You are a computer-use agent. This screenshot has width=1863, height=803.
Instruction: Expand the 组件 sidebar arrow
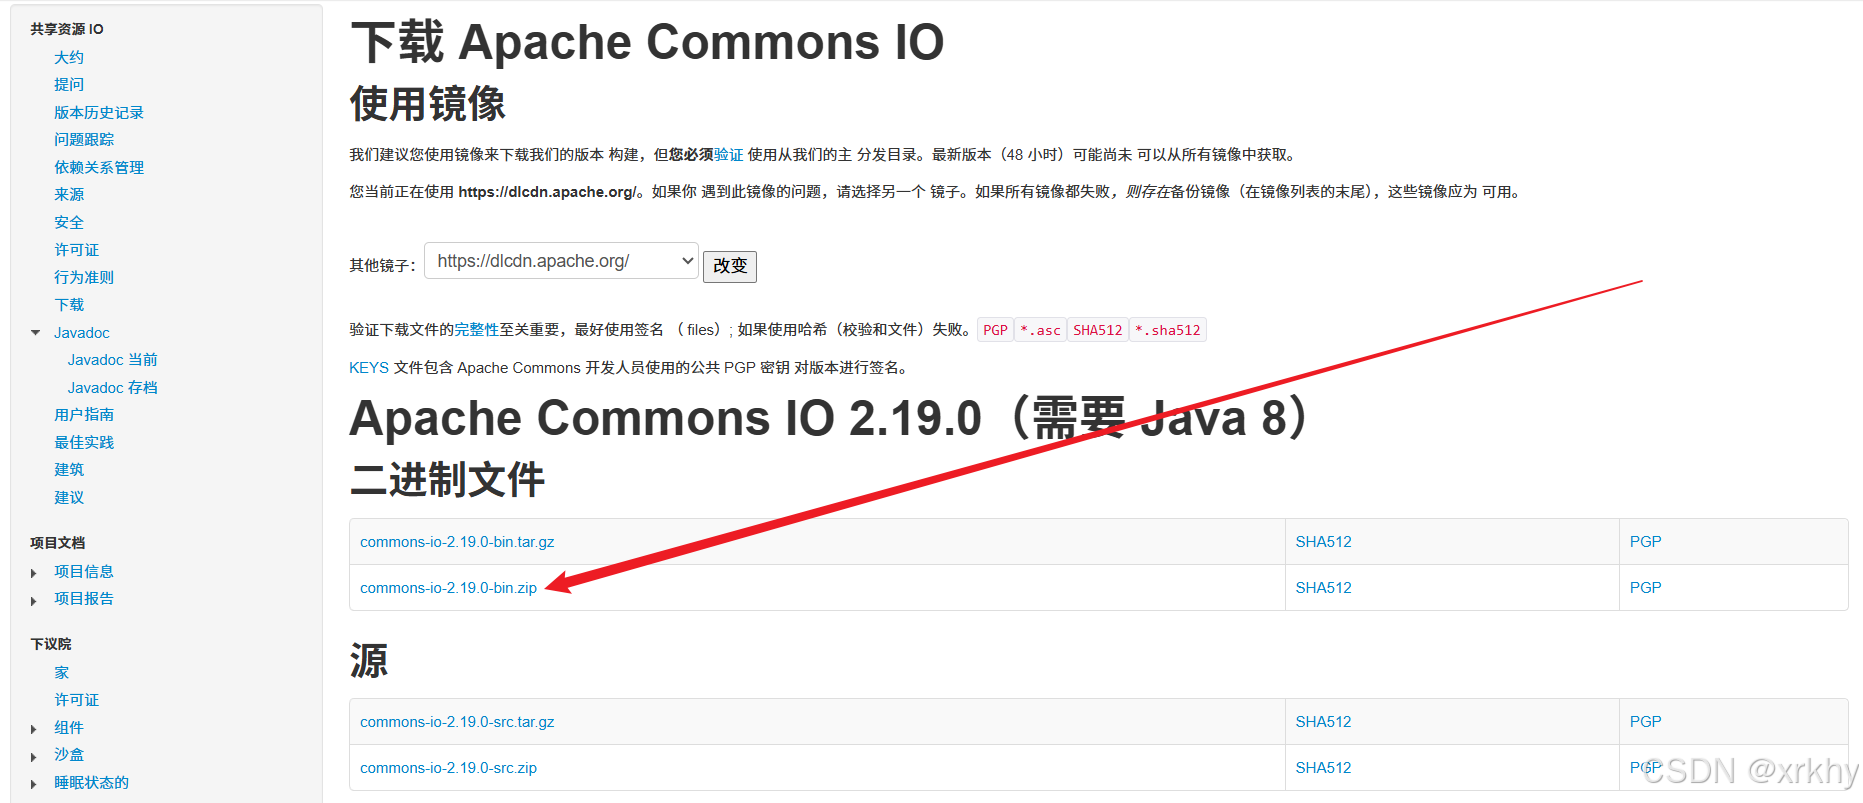point(34,729)
